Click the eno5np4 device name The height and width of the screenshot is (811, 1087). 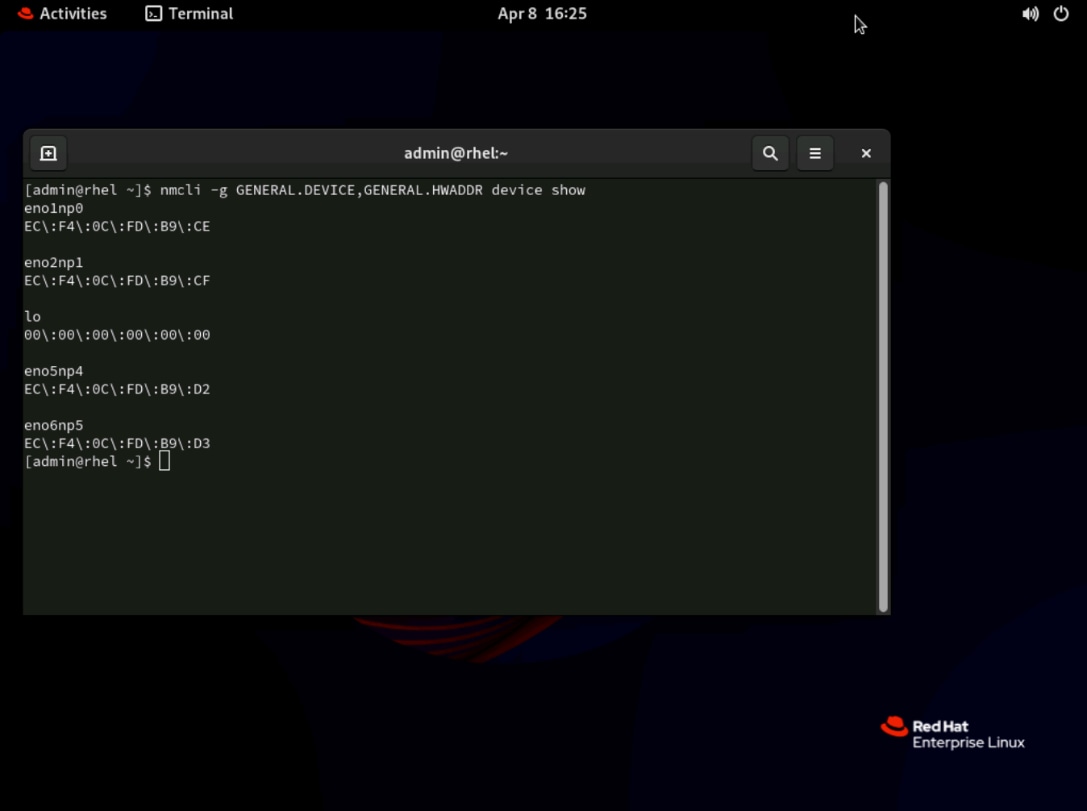tap(53, 371)
